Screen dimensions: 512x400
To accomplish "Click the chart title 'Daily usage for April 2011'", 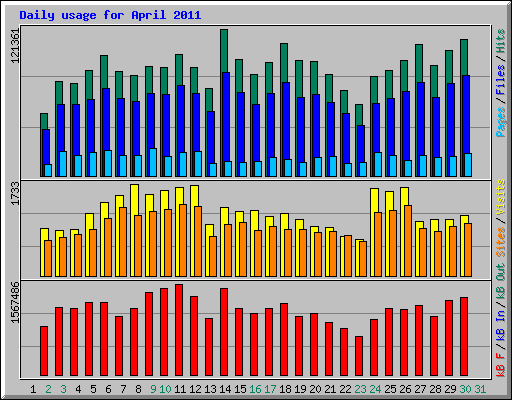I will (110, 15).
